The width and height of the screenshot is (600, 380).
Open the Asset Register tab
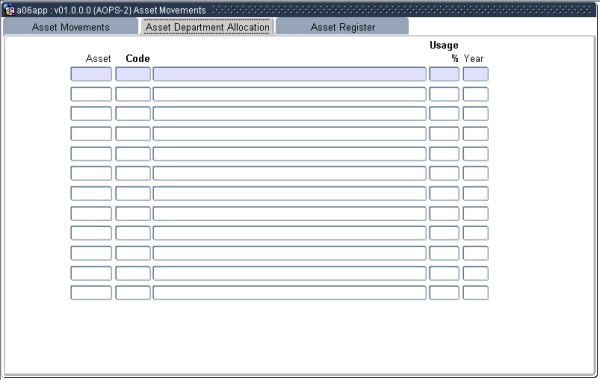click(x=342, y=27)
